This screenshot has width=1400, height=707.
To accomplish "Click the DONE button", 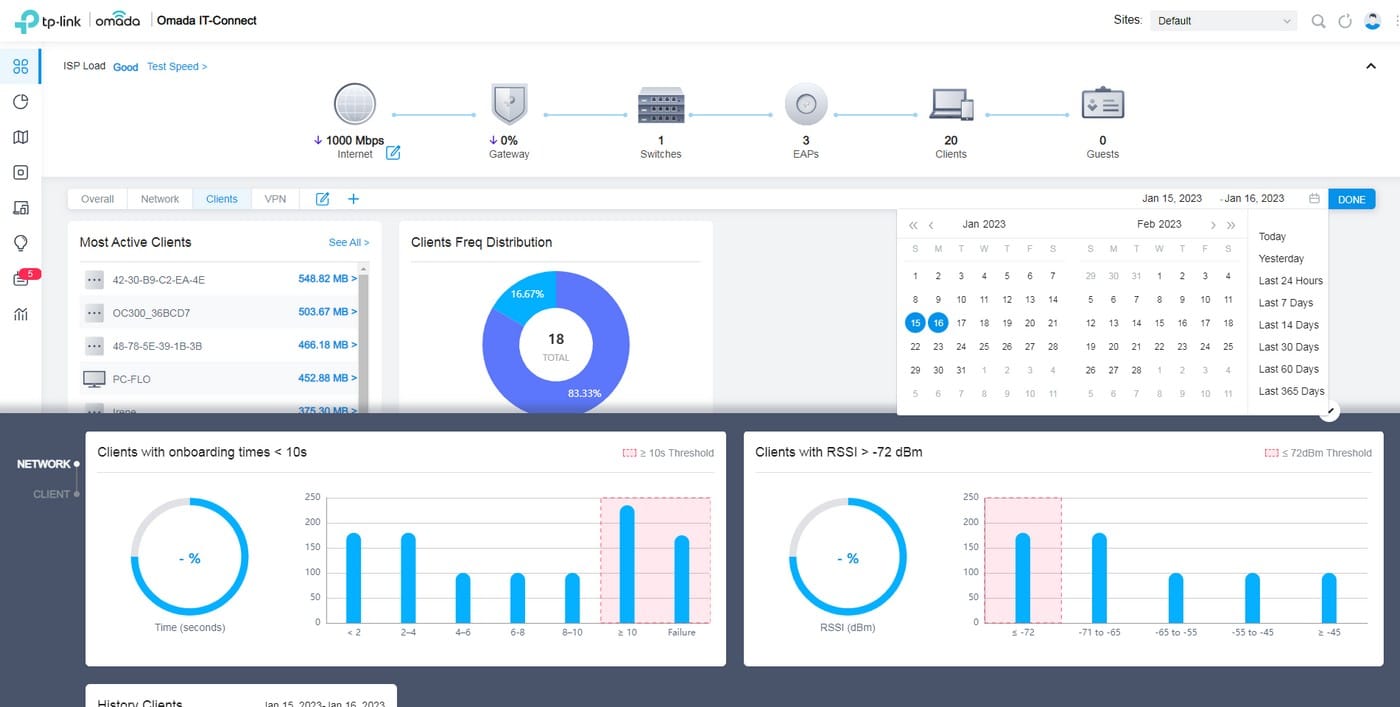I will pos(1352,199).
